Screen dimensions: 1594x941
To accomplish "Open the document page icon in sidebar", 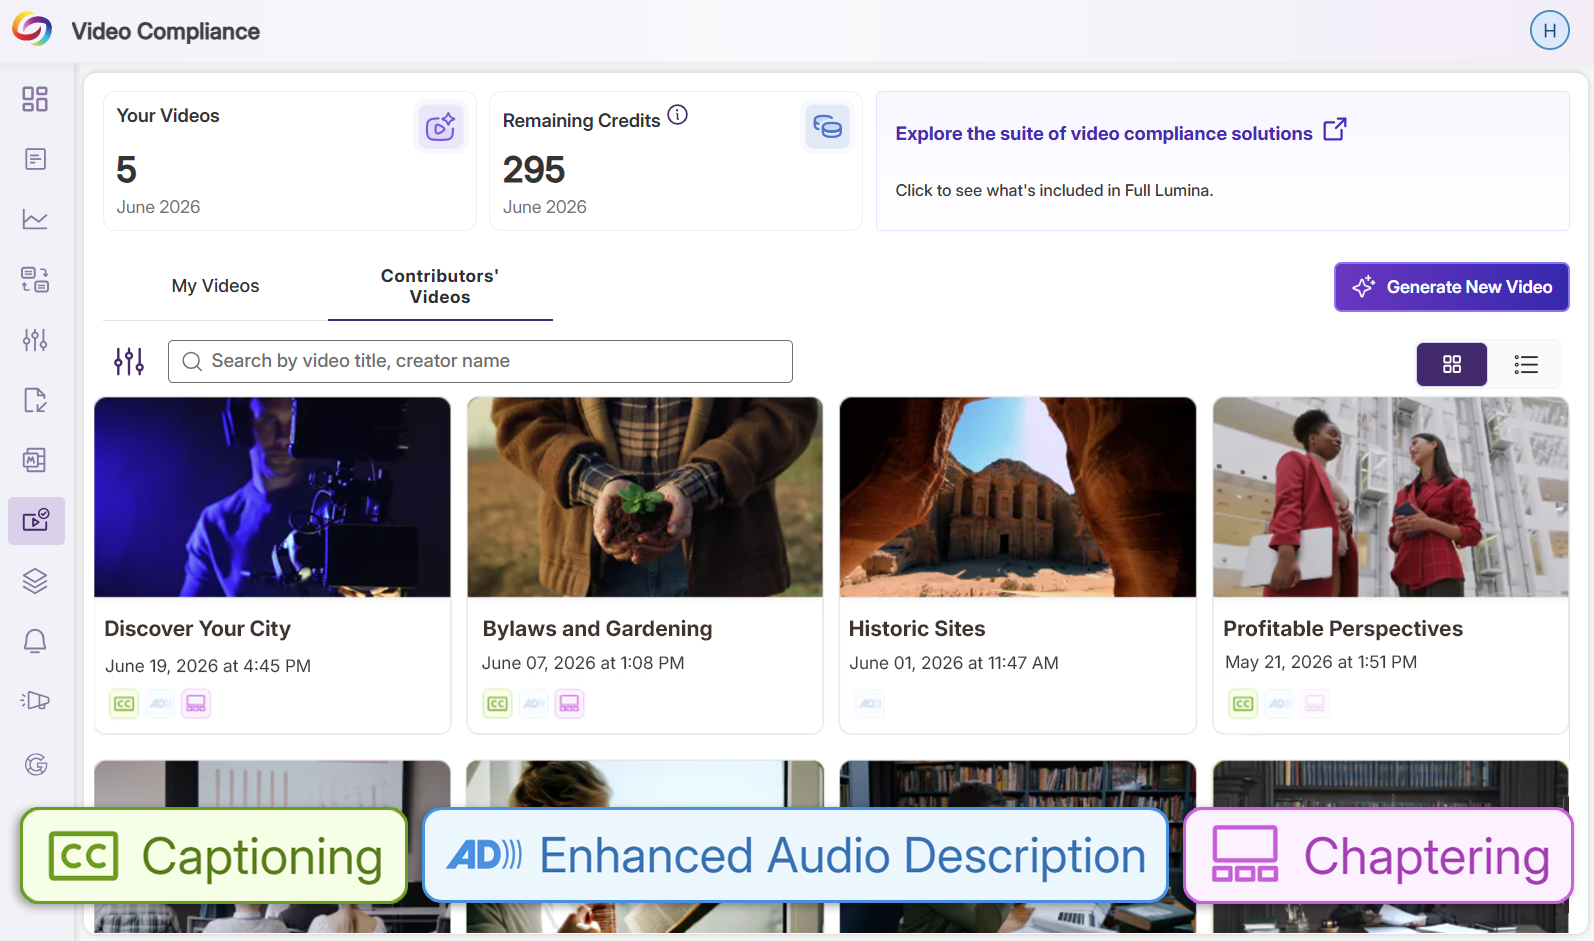I will [35, 159].
